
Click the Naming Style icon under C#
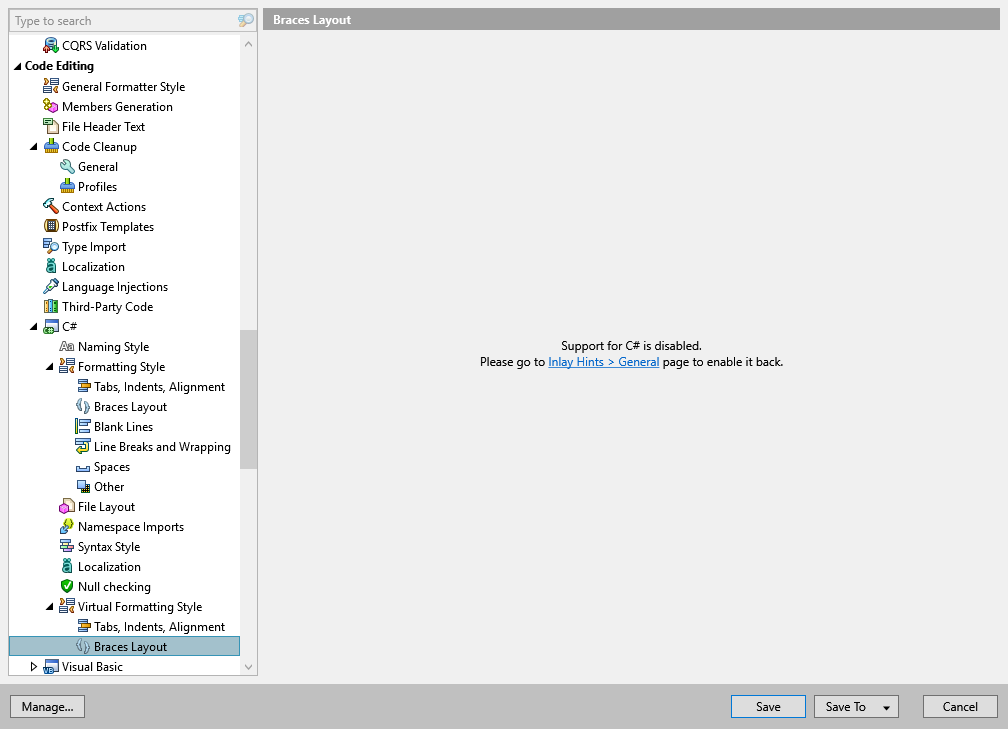67,346
